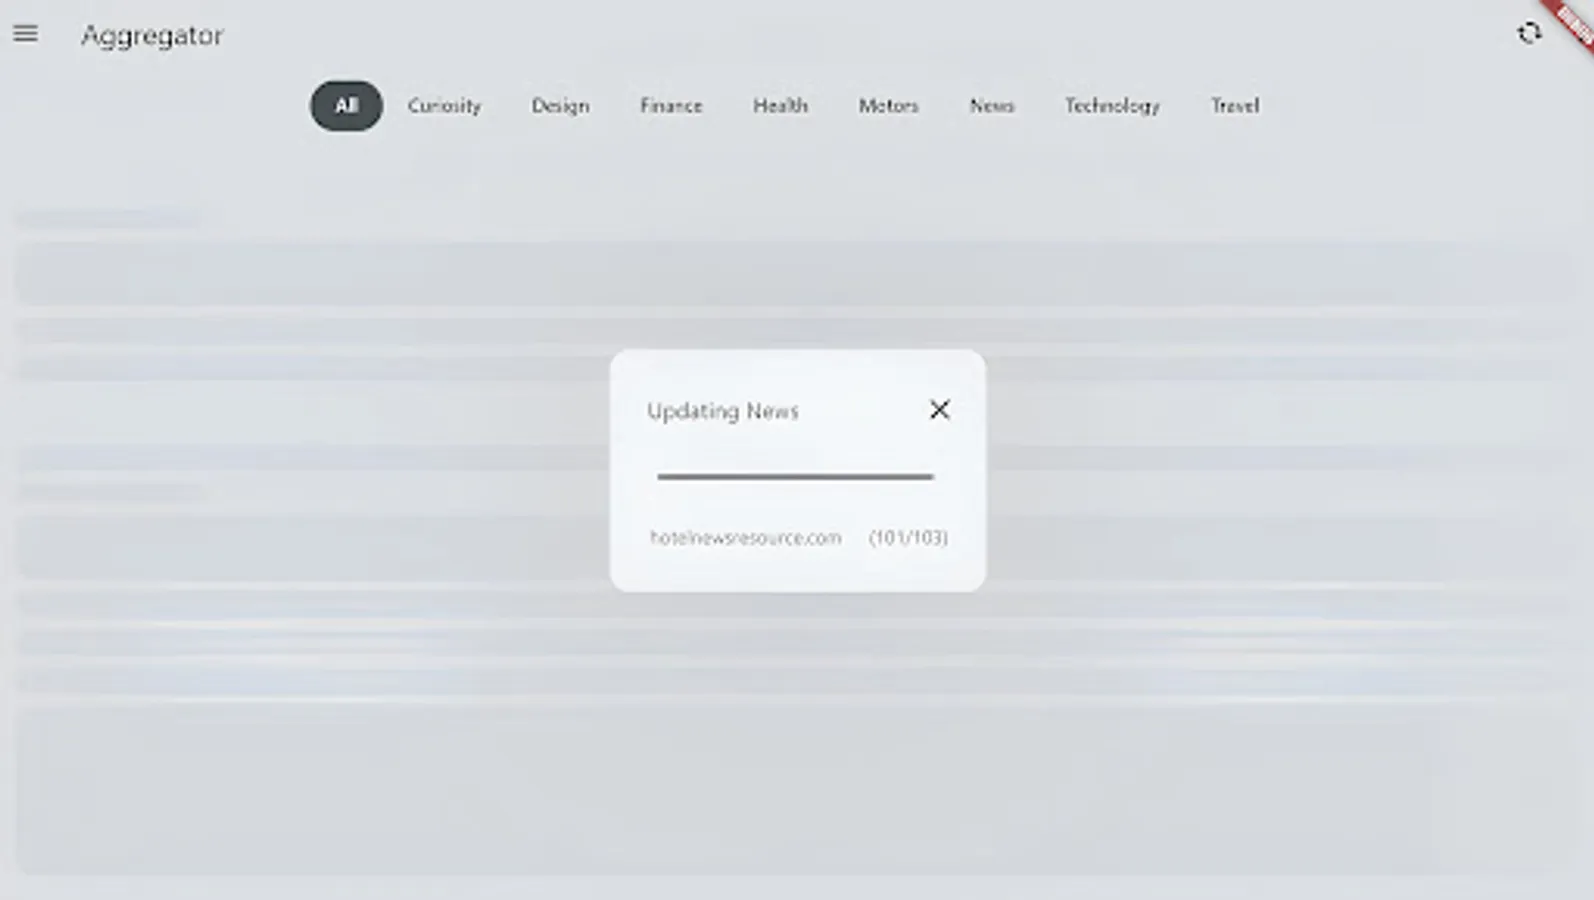The height and width of the screenshot is (900, 1594).
Task: Show the Health category
Action: pos(780,106)
